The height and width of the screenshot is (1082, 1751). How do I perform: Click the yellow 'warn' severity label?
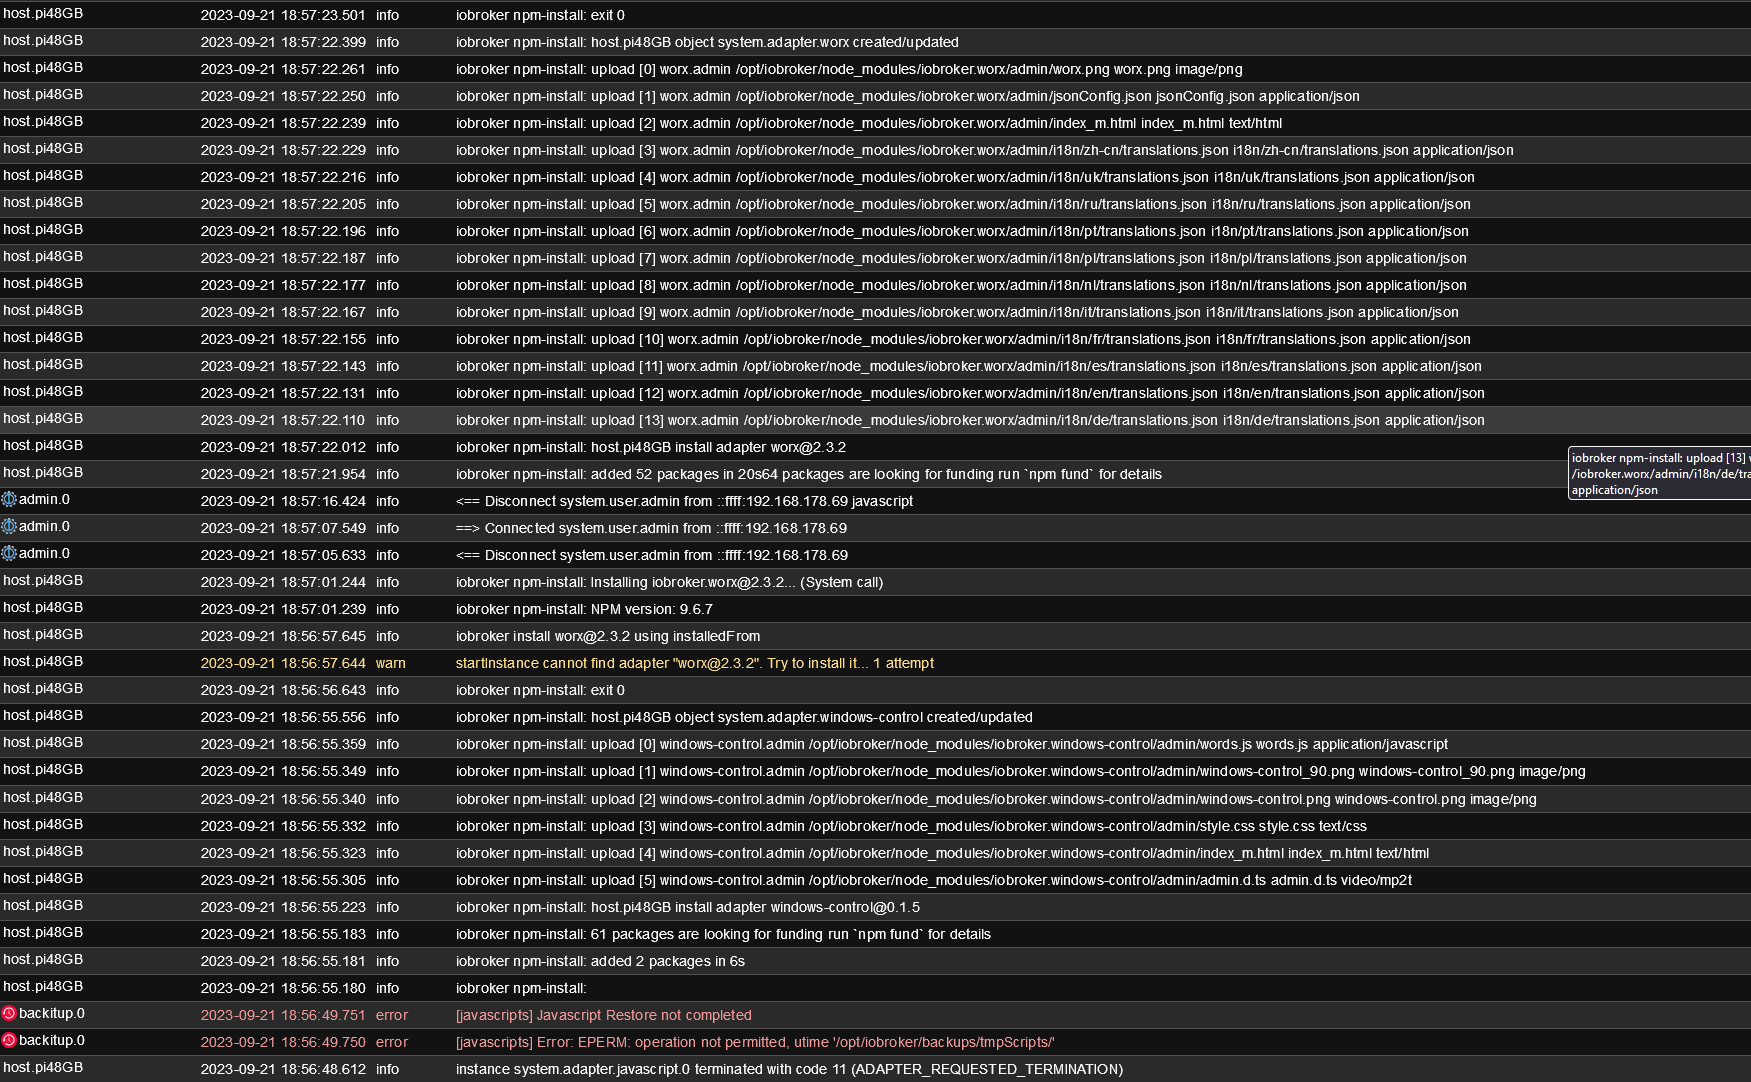(x=390, y=663)
